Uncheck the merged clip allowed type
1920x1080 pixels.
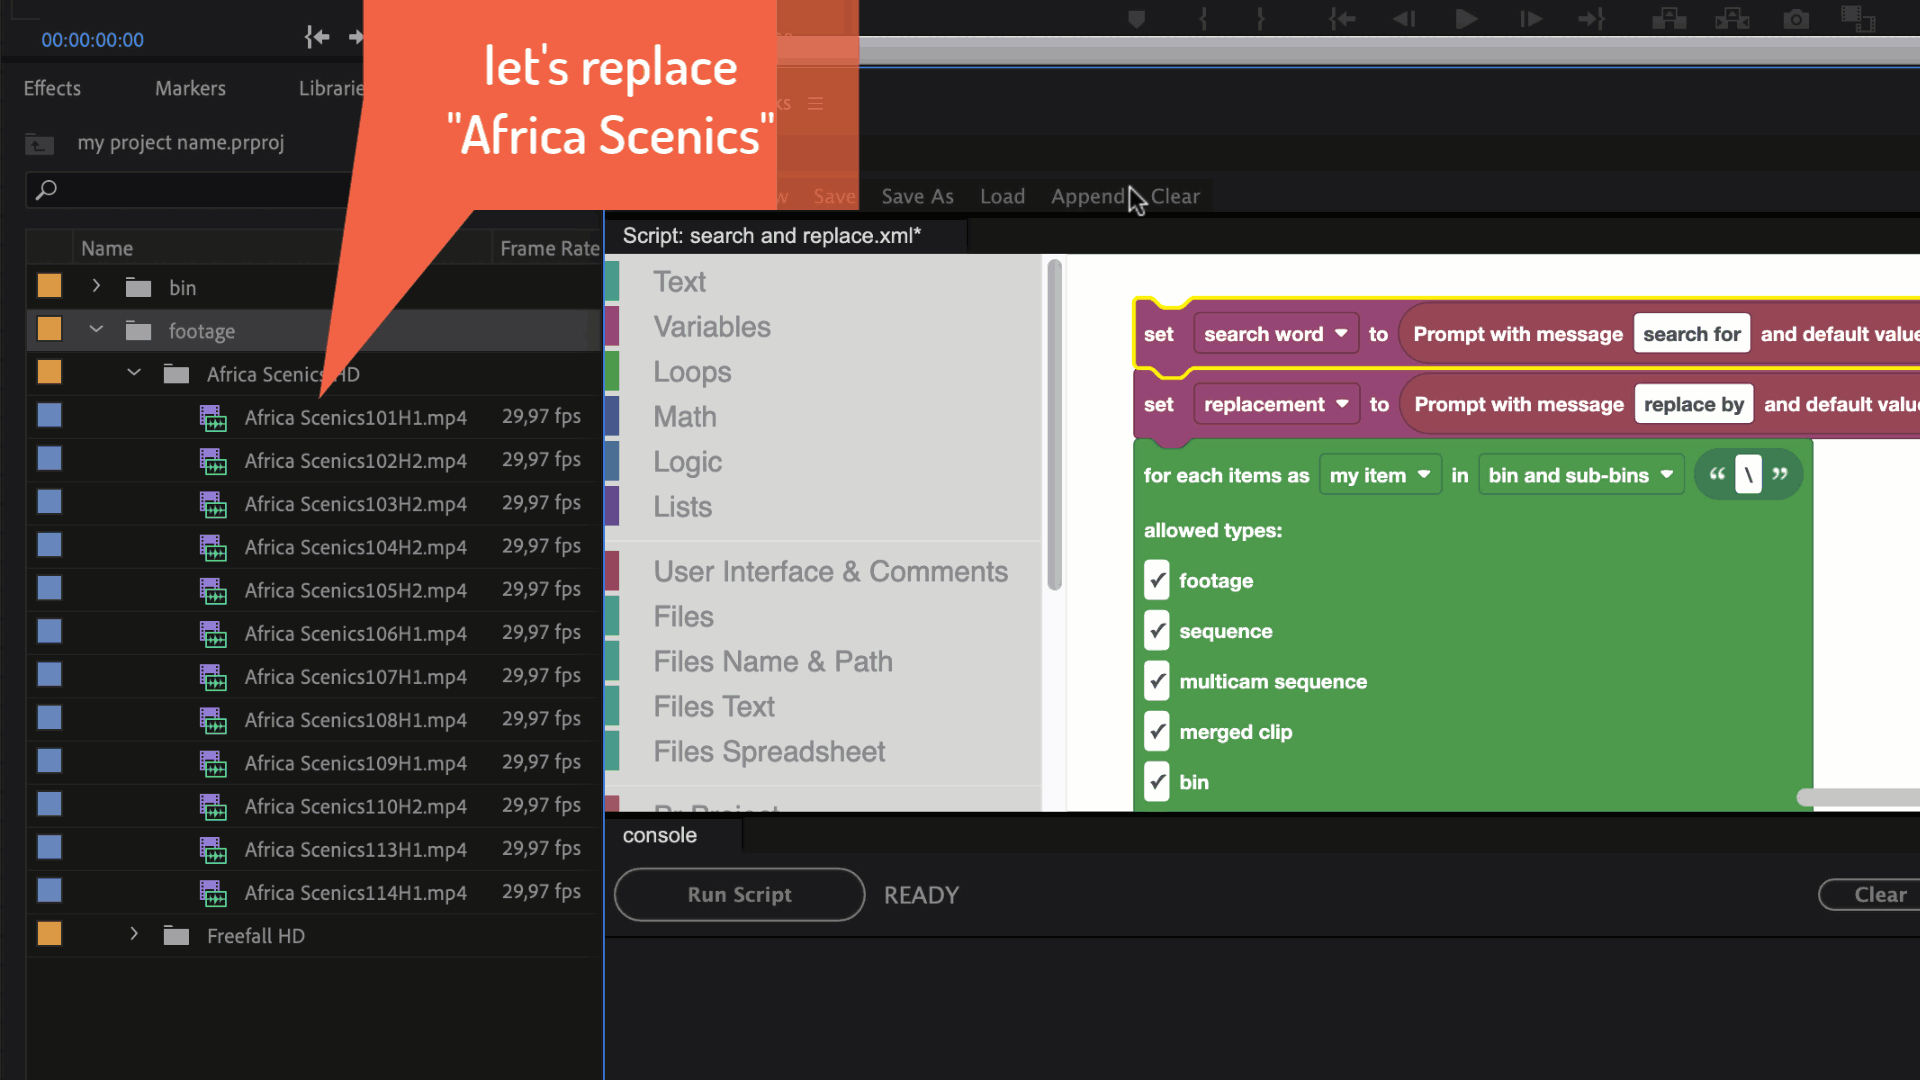pyautogui.click(x=1157, y=732)
